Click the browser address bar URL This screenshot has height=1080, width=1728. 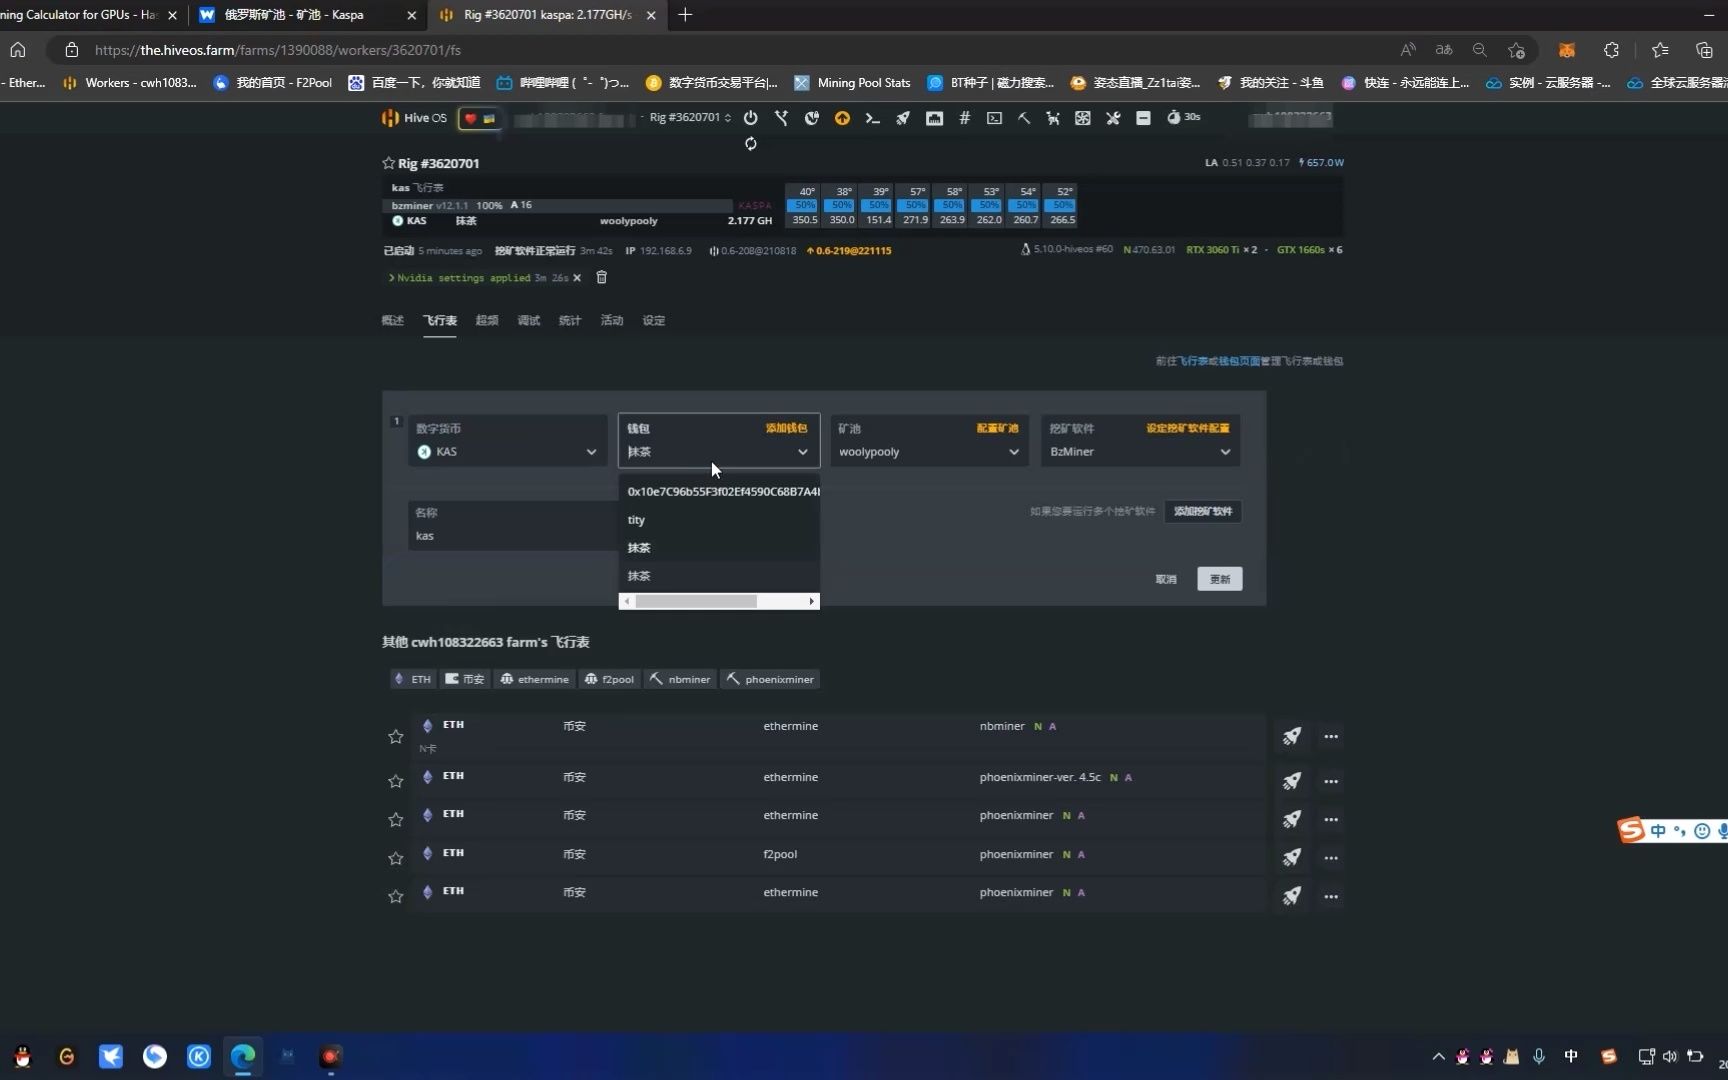pos(278,49)
